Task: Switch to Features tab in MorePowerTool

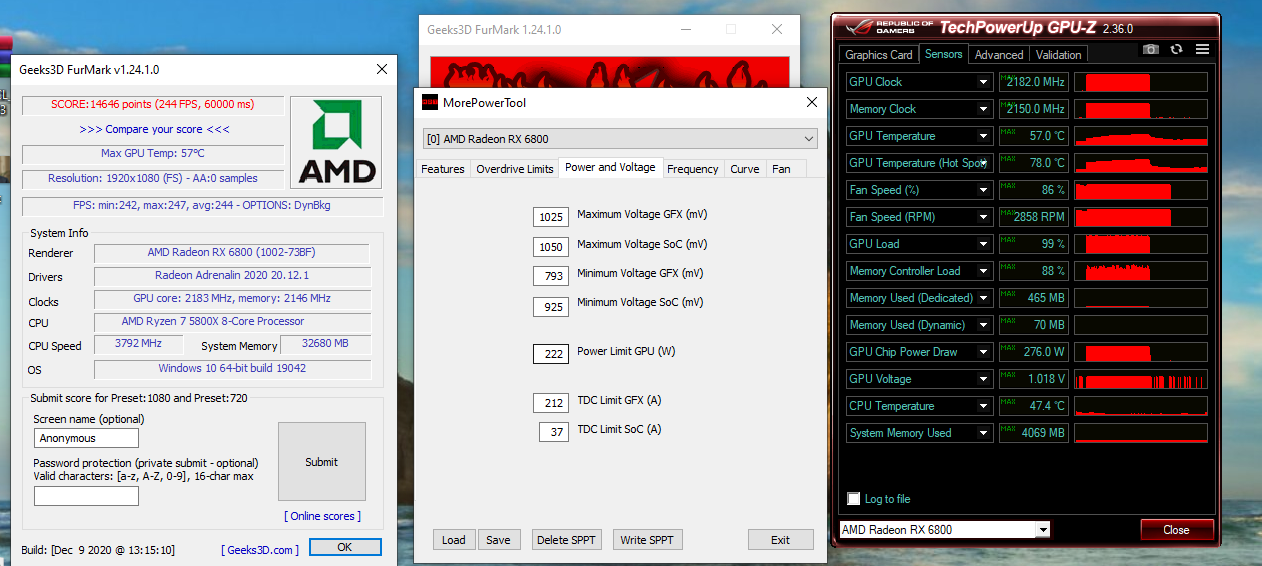Action: (x=443, y=169)
